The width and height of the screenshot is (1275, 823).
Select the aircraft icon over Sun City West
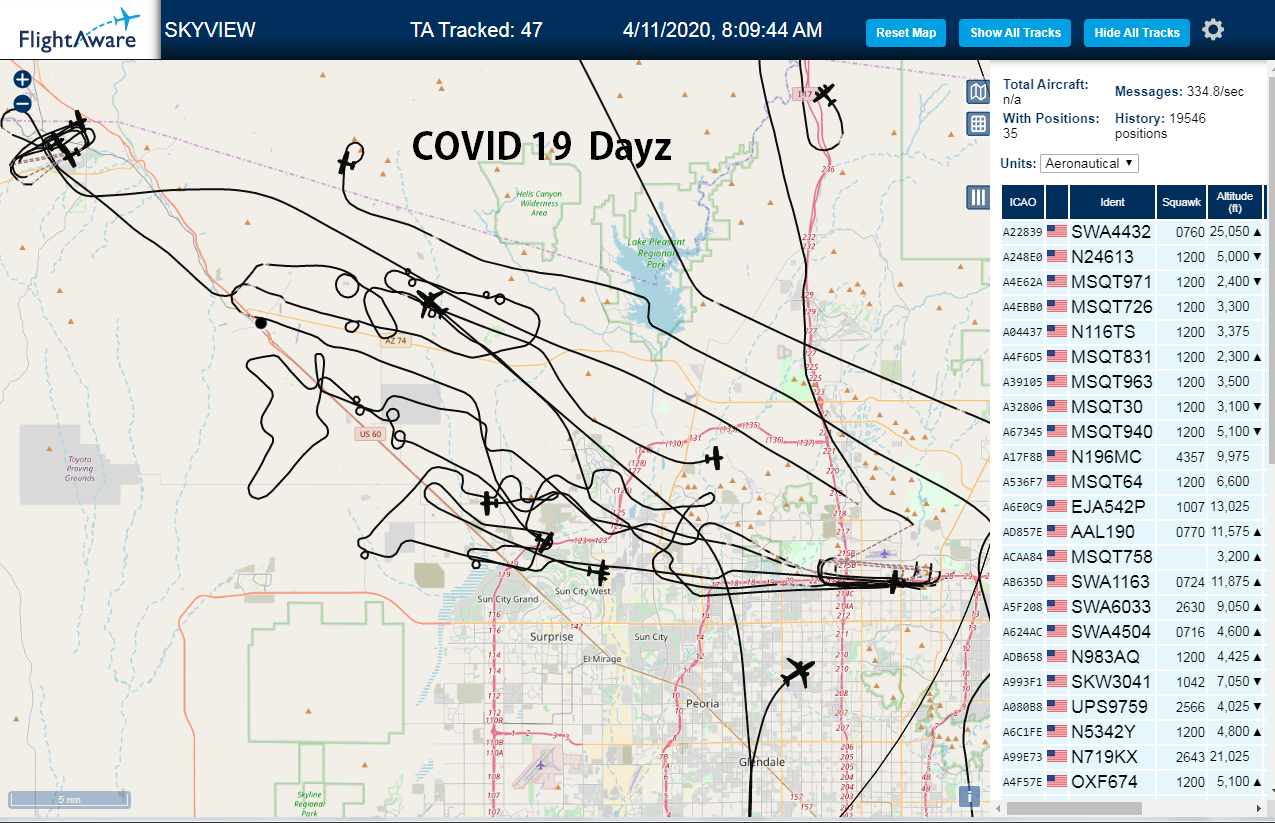tap(599, 573)
